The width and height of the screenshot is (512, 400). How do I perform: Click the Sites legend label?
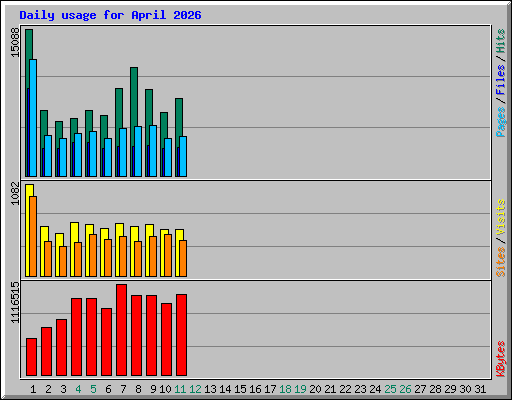(x=501, y=262)
